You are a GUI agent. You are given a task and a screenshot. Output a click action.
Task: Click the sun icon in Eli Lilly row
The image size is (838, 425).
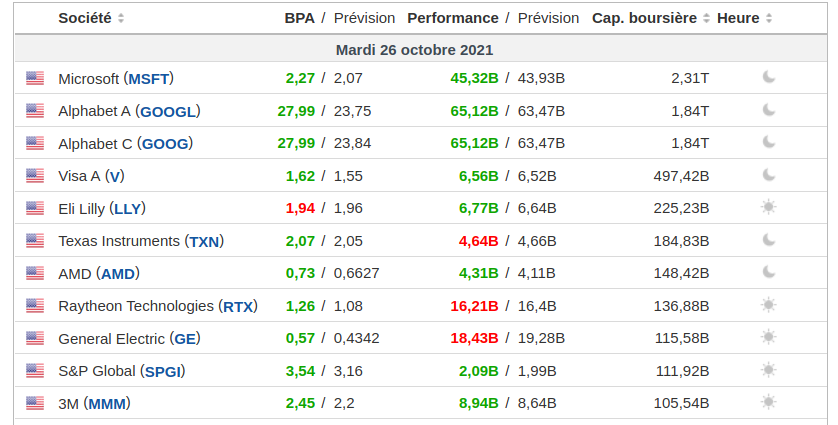[x=768, y=208]
